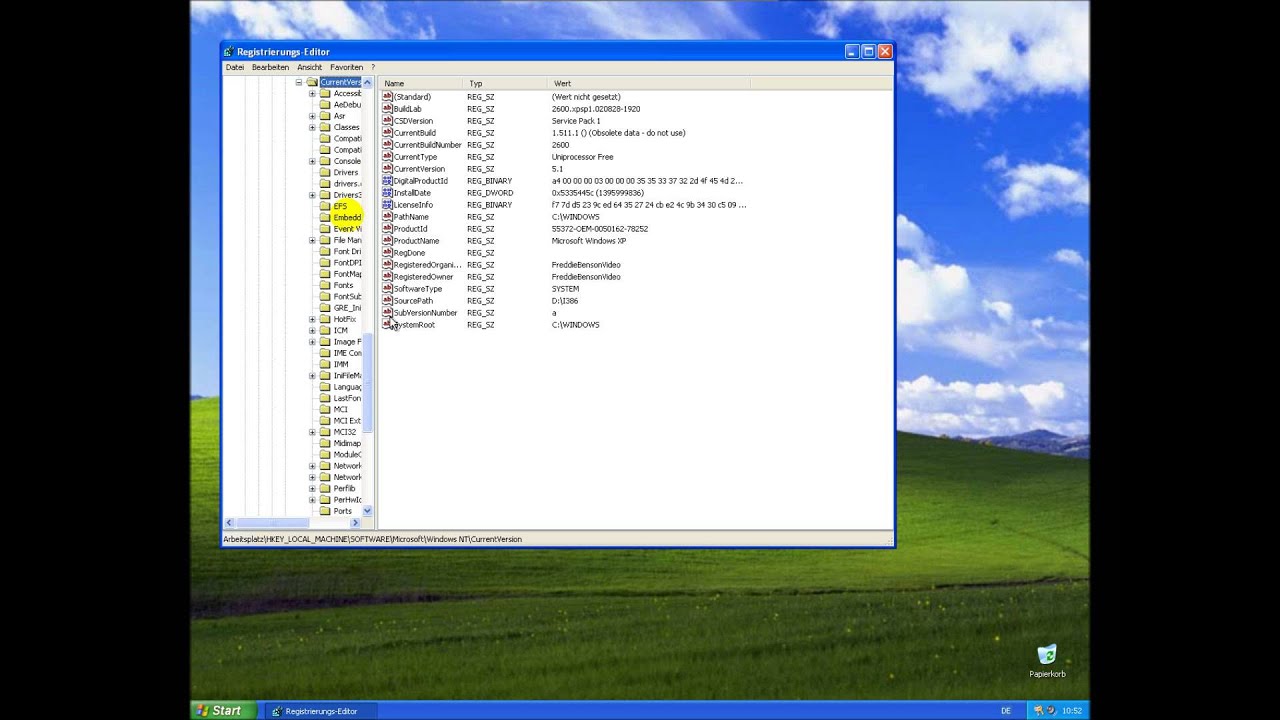Image resolution: width=1280 pixels, height=720 pixels.
Task: Expand the File Manager key
Action: coord(312,240)
